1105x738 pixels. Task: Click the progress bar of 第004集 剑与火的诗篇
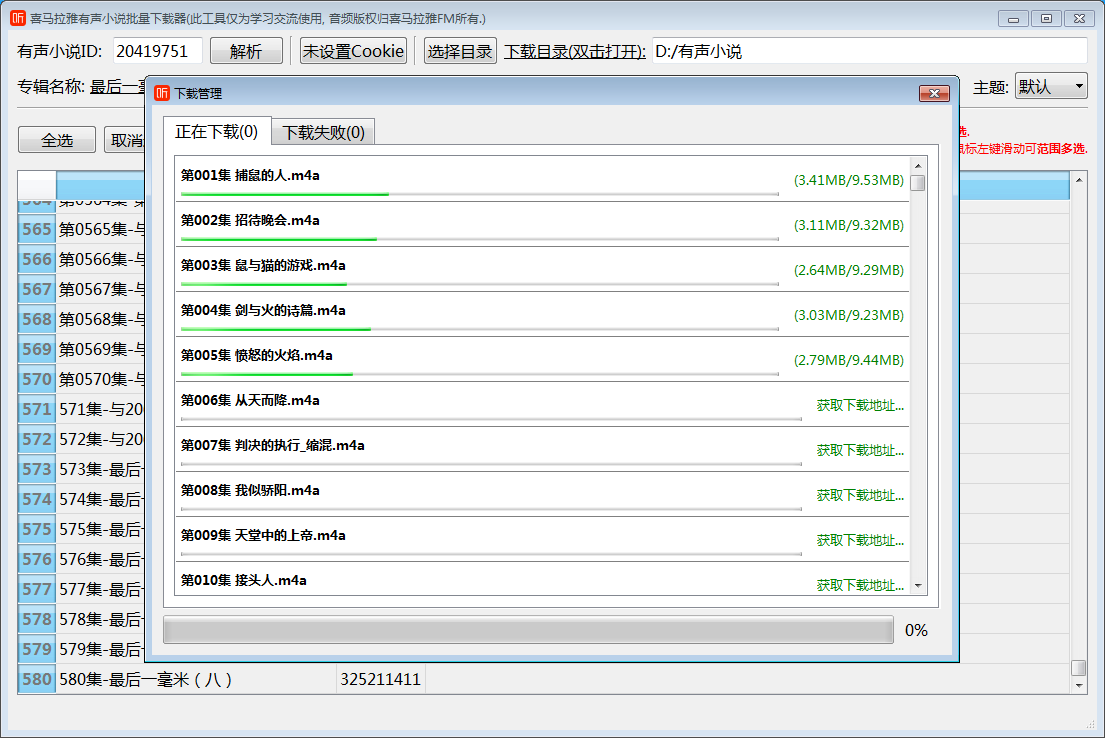[480, 329]
